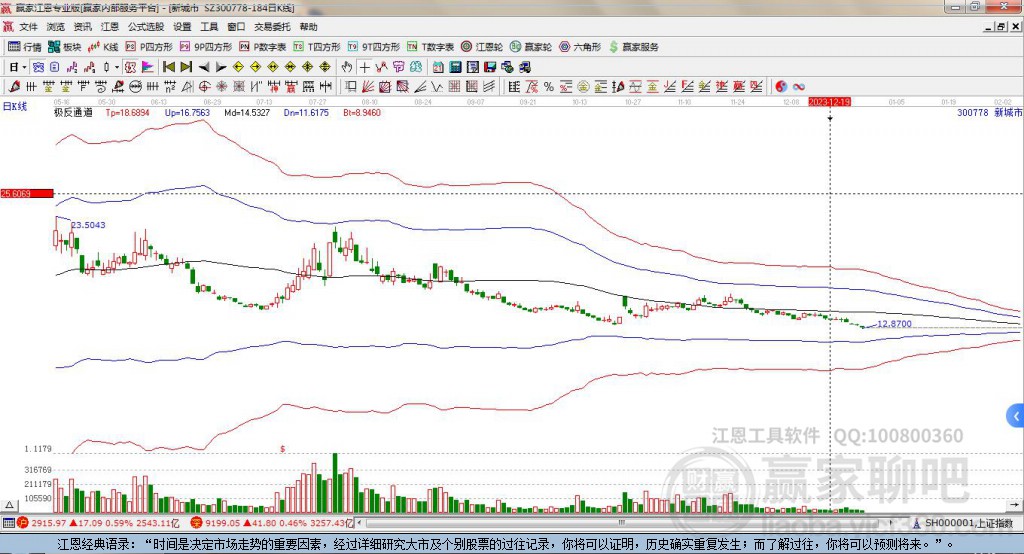Image resolution: width=1024 pixels, height=554 pixels.
Task: Click the right arrow beside volume pane
Action: click(1014, 505)
